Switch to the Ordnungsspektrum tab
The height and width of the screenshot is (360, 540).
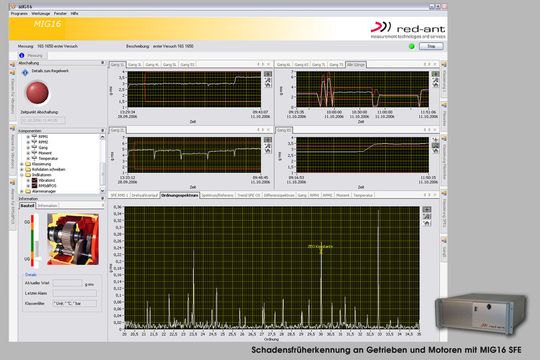point(180,195)
